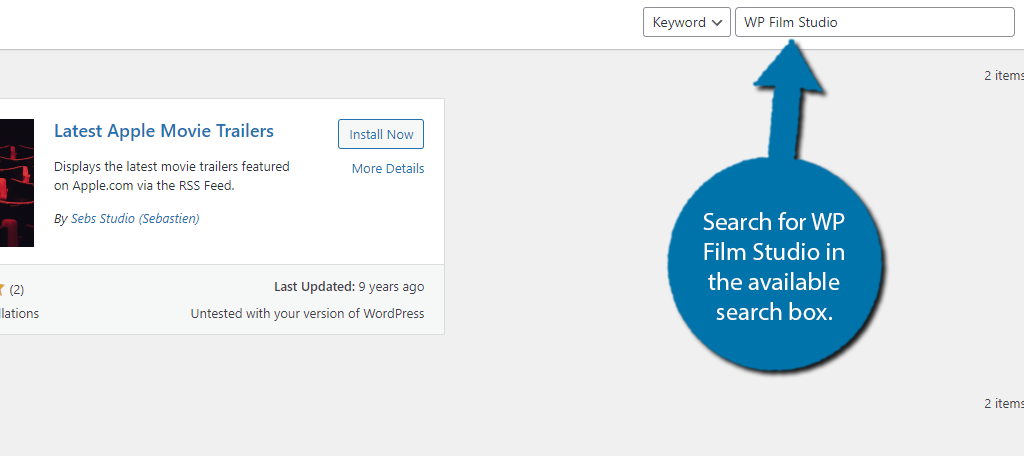Select the 'Last Updated: 9 years ago' text
This screenshot has width=1024, height=456.
[349, 287]
